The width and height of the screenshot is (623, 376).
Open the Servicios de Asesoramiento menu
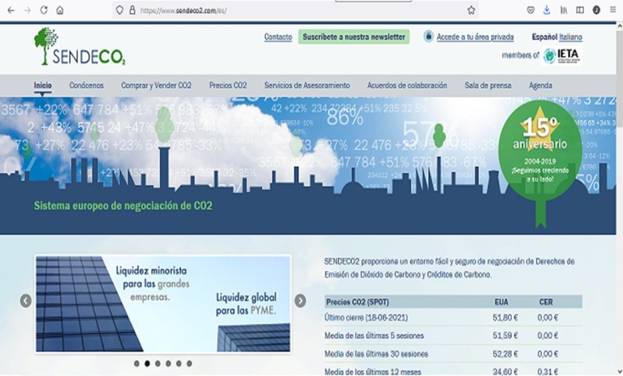(307, 85)
